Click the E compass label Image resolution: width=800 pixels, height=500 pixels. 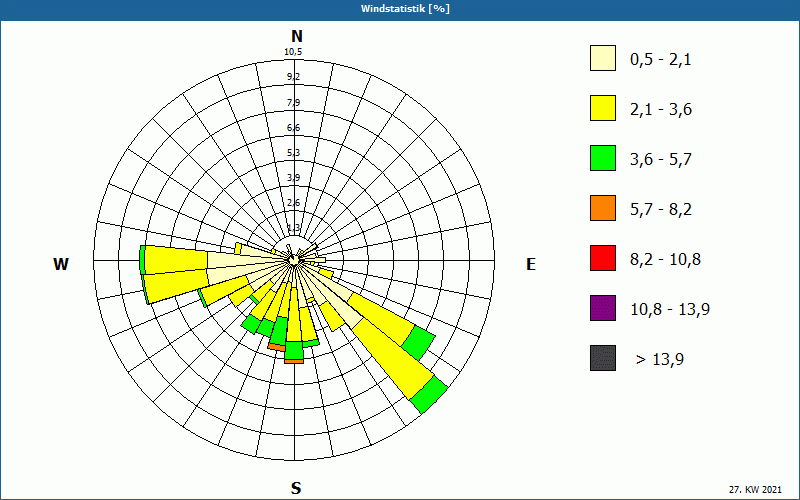point(531,264)
